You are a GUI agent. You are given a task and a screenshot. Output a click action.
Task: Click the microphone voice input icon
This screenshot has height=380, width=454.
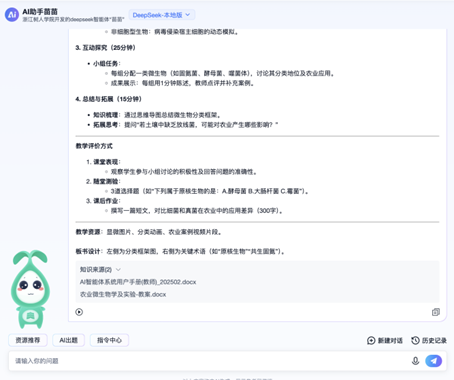click(x=415, y=361)
